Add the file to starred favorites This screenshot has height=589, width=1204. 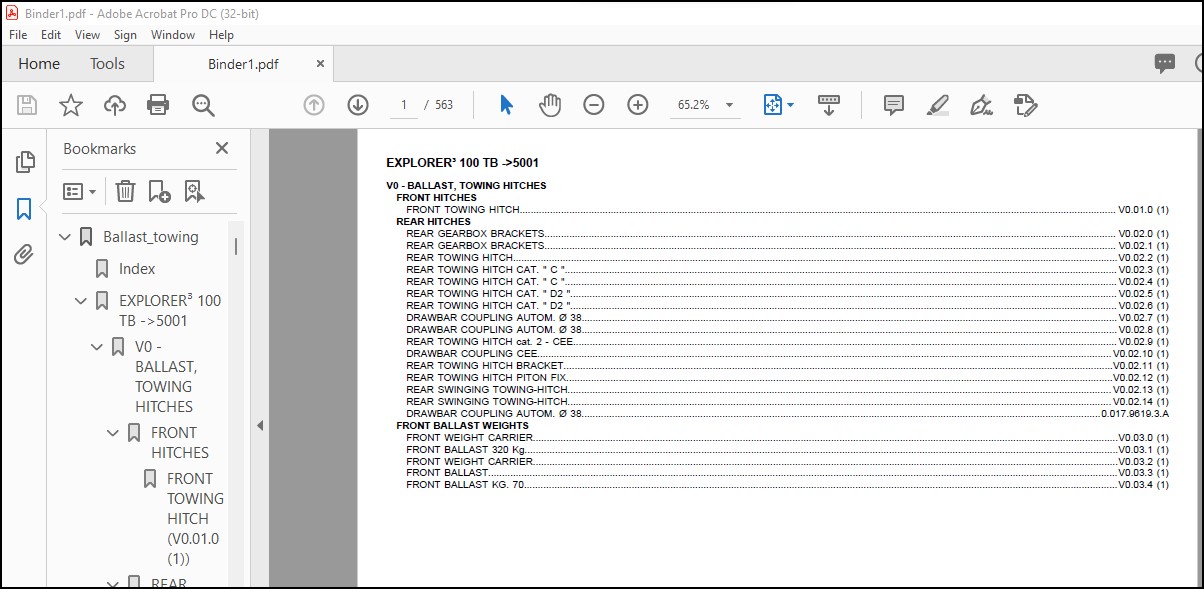71,105
